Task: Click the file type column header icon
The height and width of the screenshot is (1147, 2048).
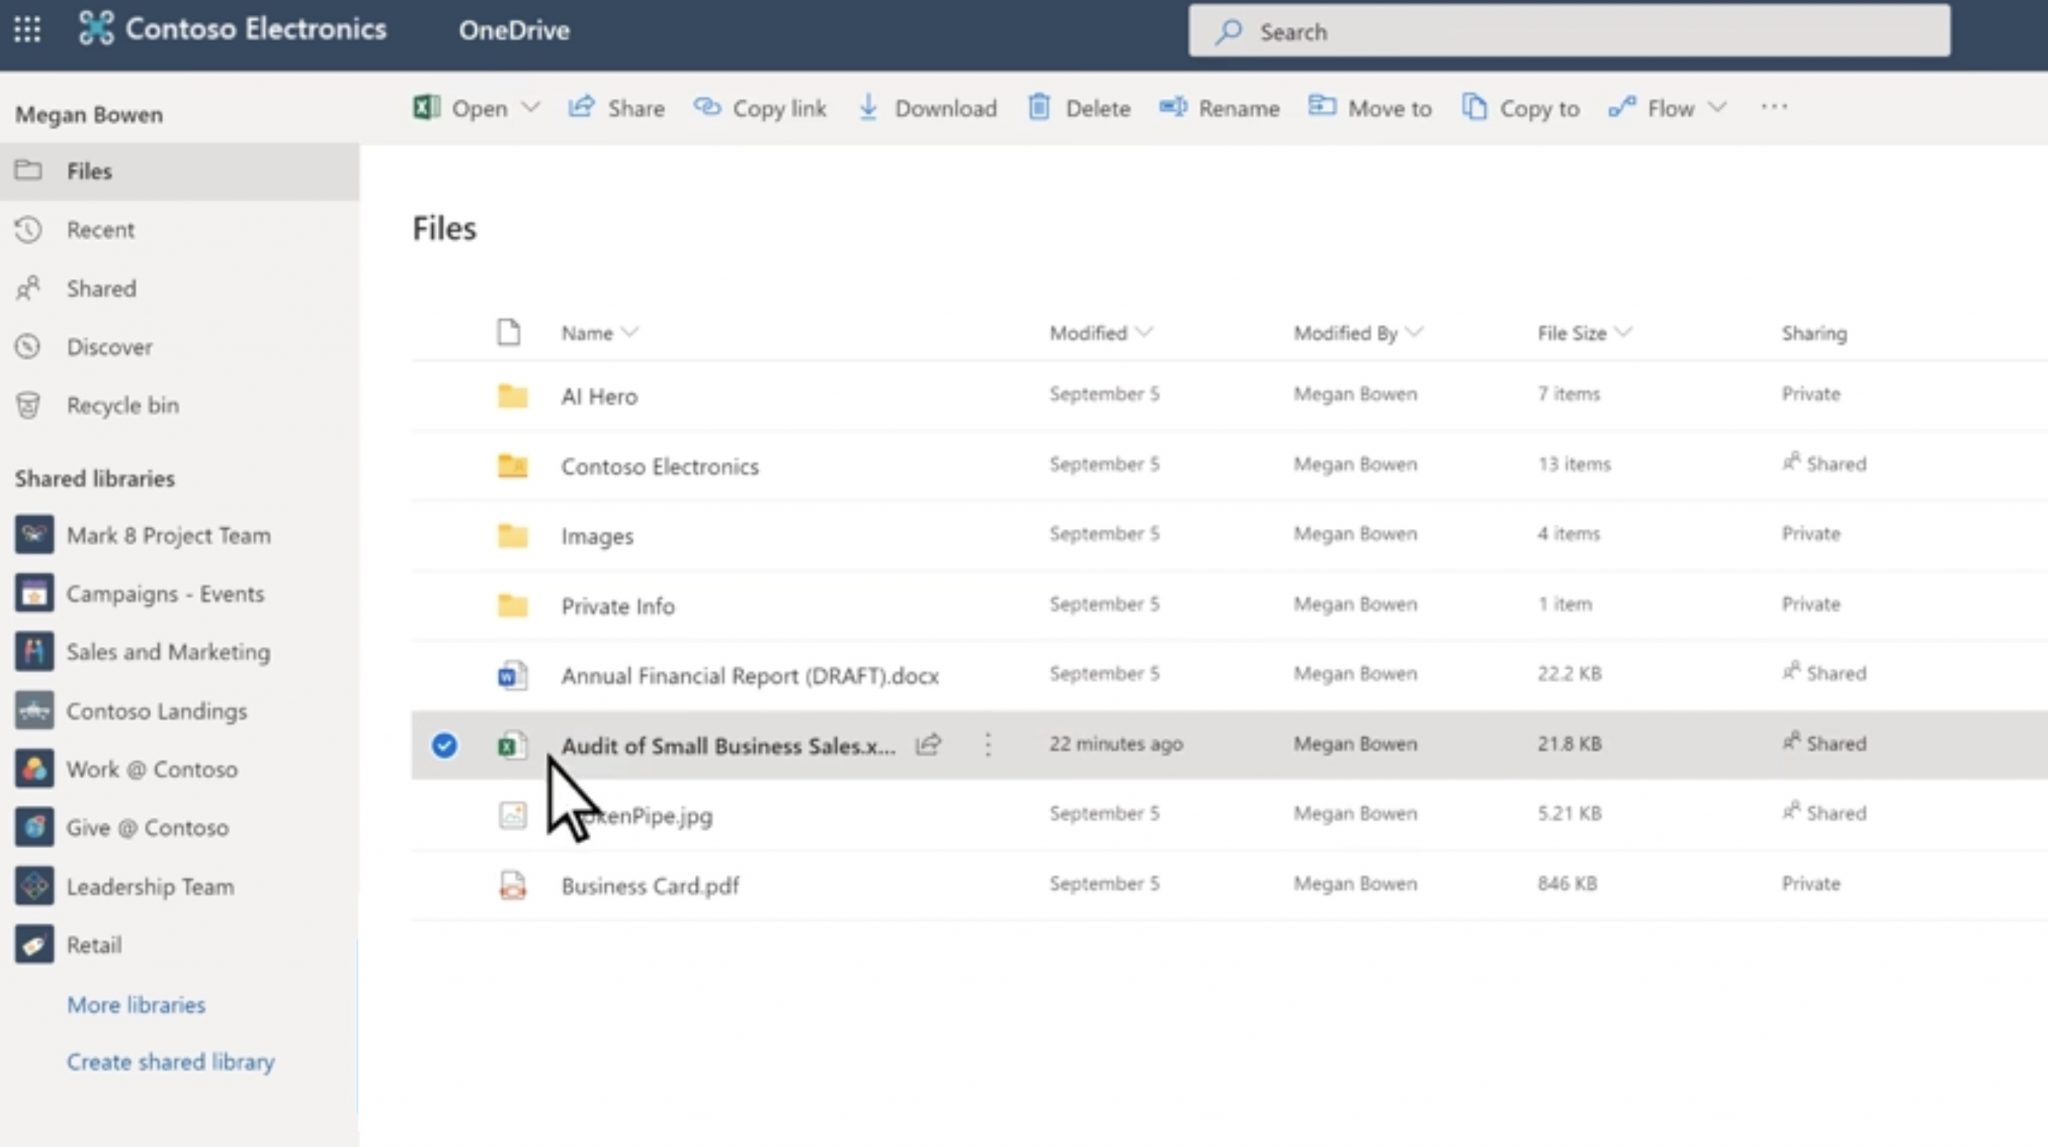Action: 509,332
